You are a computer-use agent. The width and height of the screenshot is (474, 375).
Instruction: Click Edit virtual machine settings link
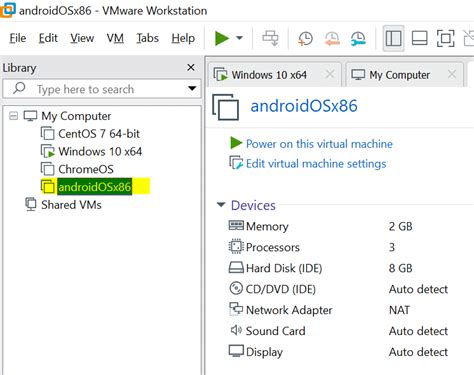(x=316, y=164)
